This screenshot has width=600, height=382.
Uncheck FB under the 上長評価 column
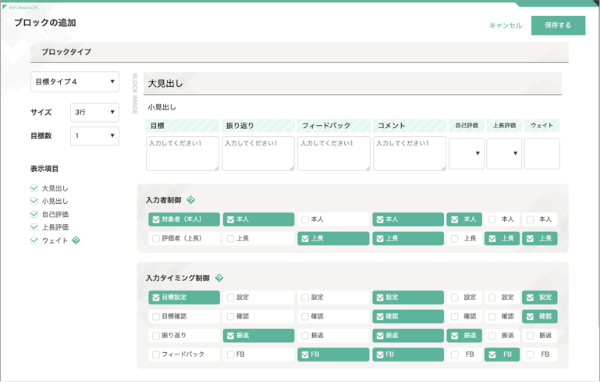(502, 354)
